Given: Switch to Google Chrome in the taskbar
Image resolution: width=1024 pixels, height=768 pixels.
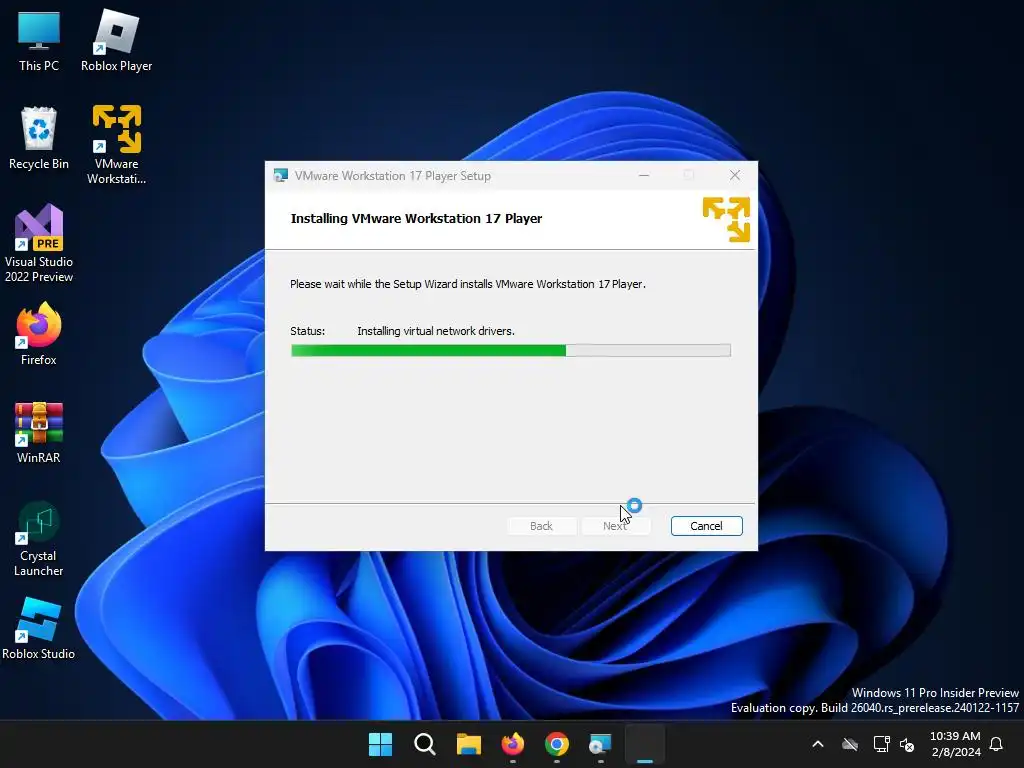Looking at the screenshot, I should coord(556,744).
